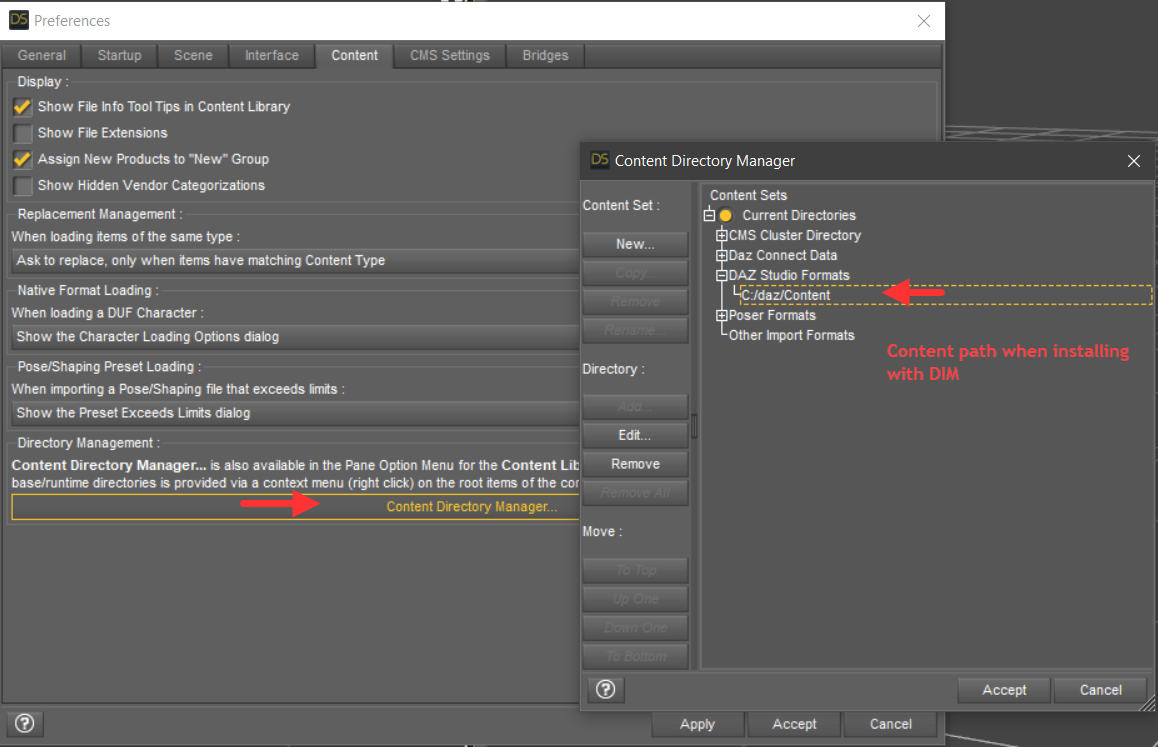Click the help icon in Preferences window
1158x747 pixels.
pos(24,723)
